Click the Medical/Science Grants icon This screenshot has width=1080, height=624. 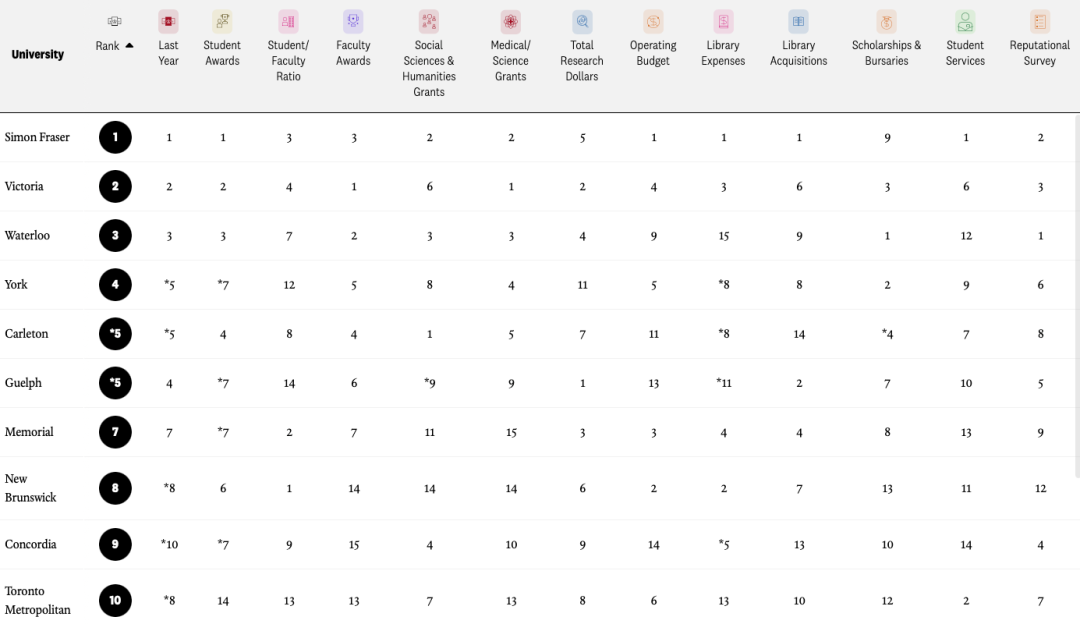[510, 21]
